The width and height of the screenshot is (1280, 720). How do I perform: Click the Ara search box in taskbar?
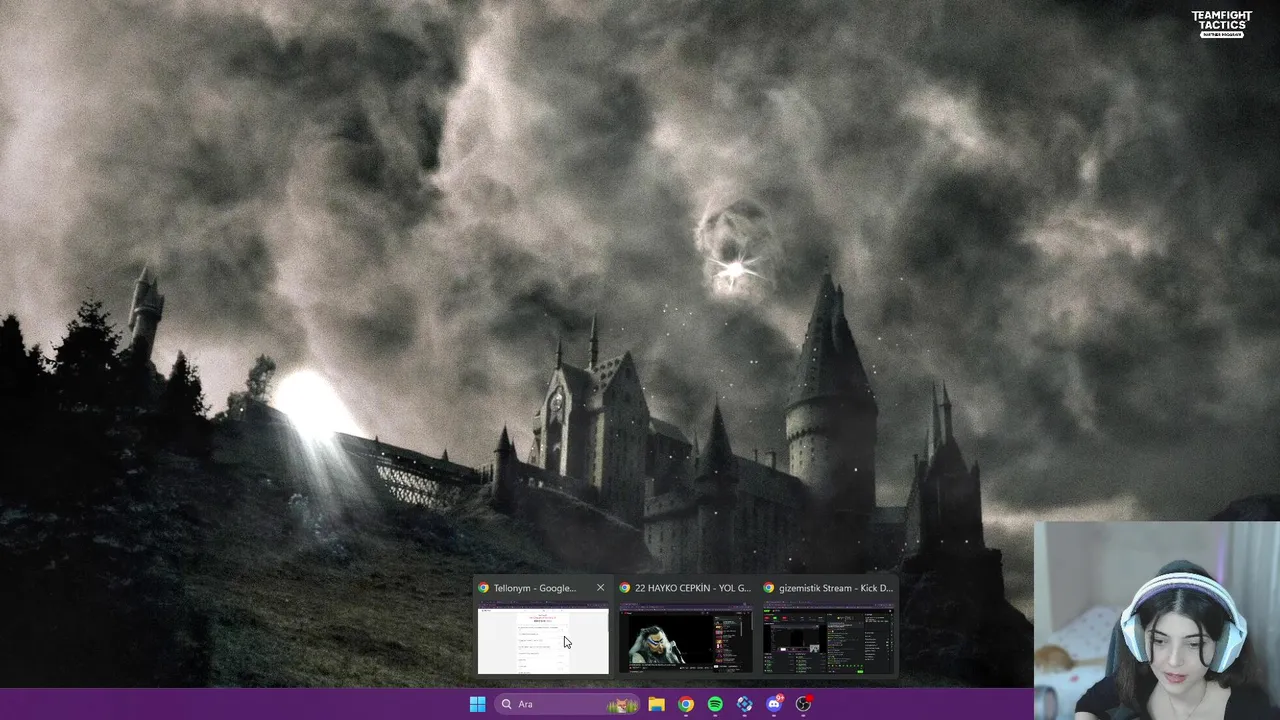[566, 704]
